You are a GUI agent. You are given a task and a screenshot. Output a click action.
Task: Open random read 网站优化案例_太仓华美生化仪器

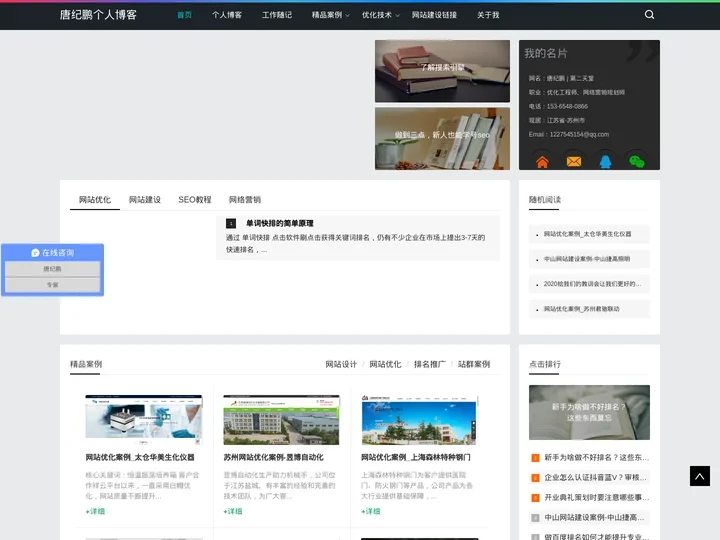point(587,234)
